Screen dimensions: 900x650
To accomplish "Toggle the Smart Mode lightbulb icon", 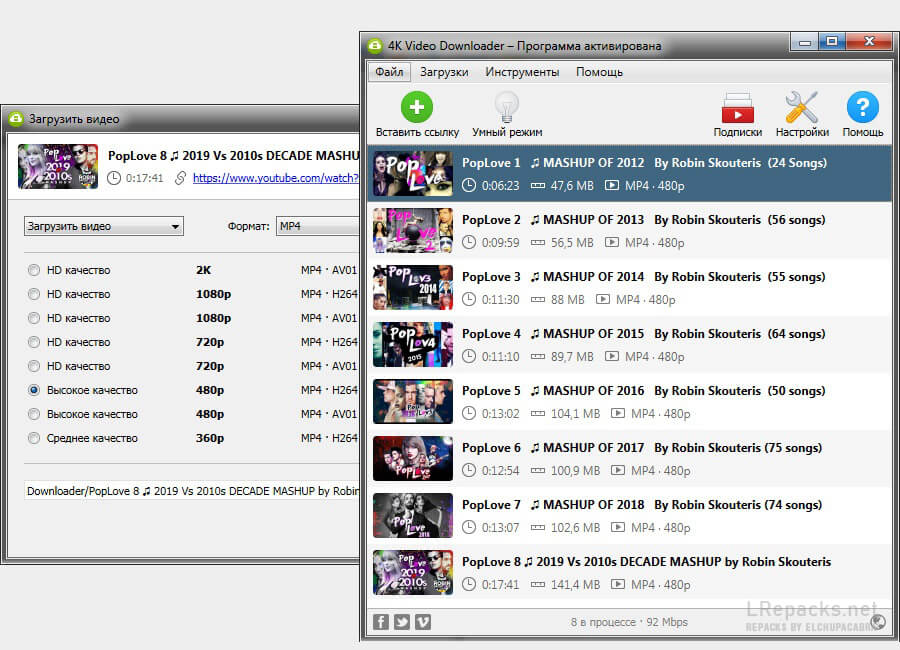I will [x=506, y=107].
